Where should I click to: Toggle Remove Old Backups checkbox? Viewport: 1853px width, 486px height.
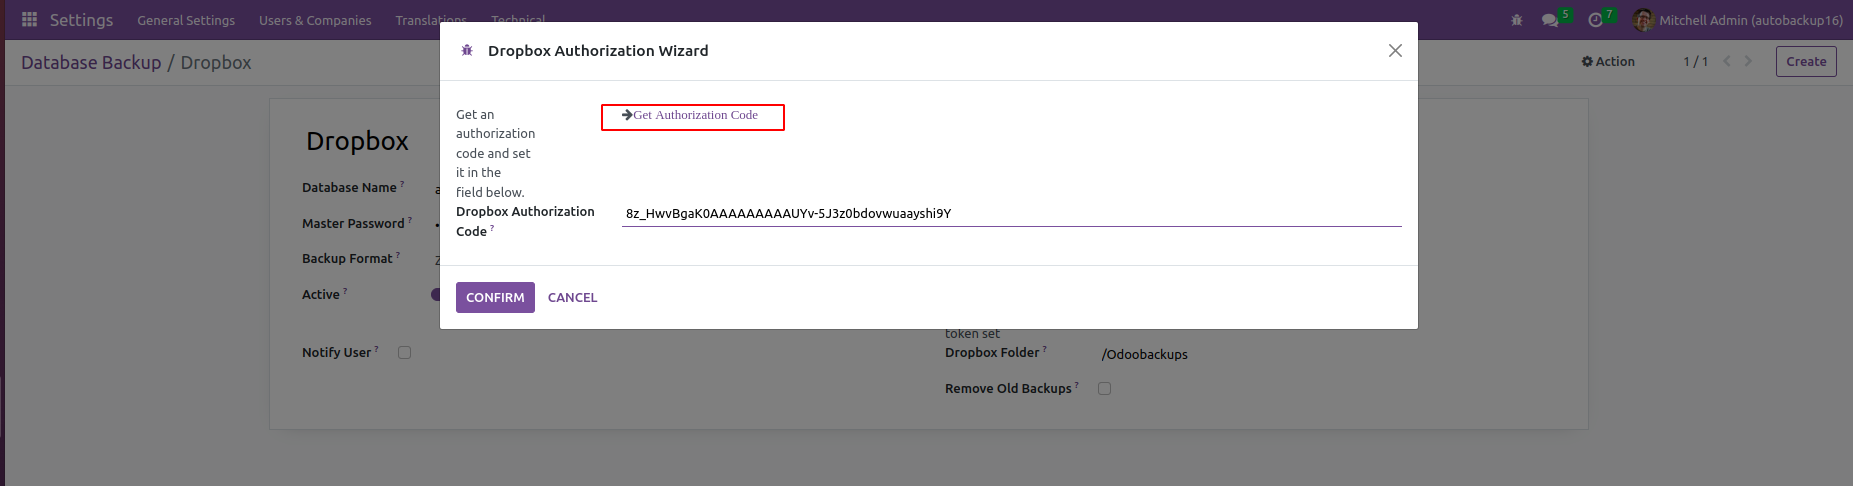tap(1104, 388)
